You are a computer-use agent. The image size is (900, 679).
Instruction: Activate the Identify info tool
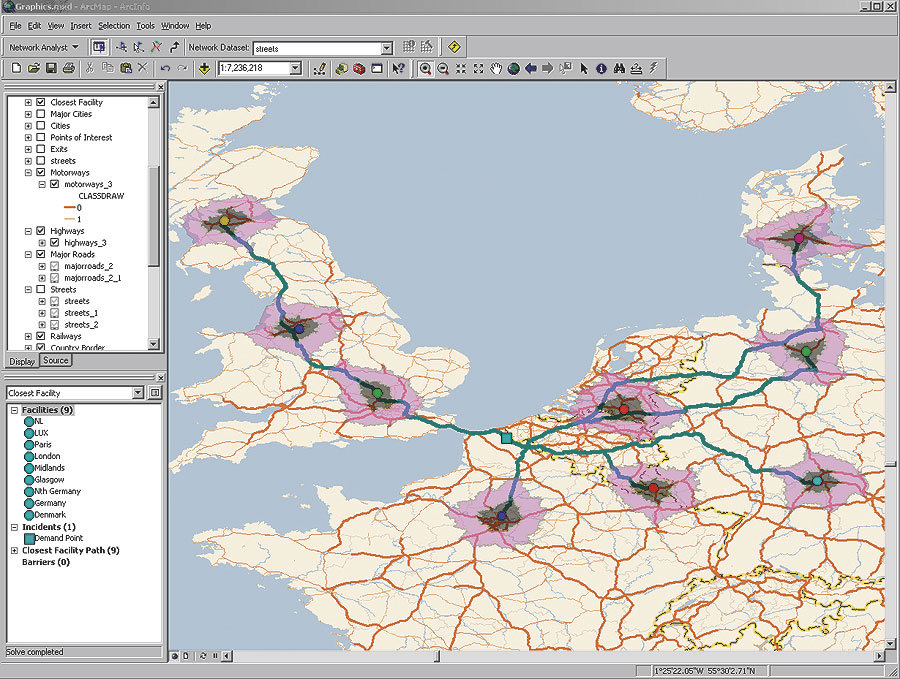pyautogui.click(x=601, y=68)
